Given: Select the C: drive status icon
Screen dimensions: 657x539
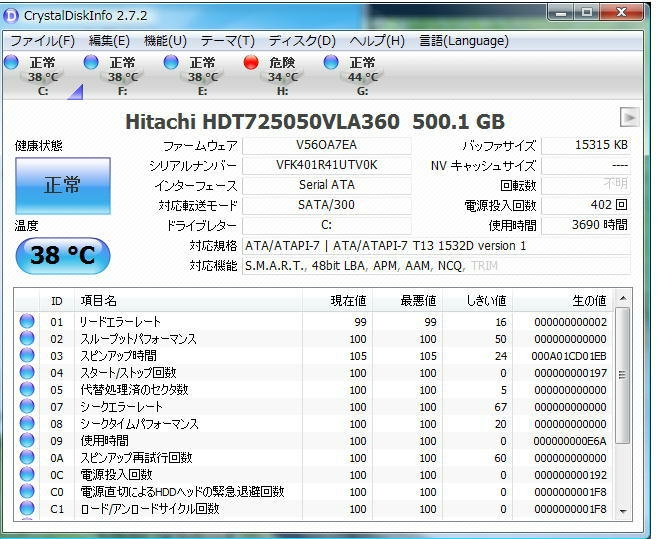Looking at the screenshot, I should click(12, 63).
